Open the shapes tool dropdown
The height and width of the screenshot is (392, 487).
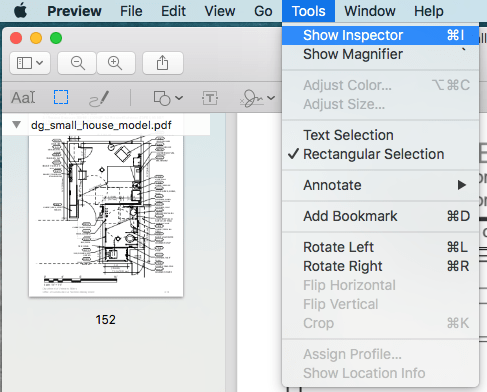168,98
